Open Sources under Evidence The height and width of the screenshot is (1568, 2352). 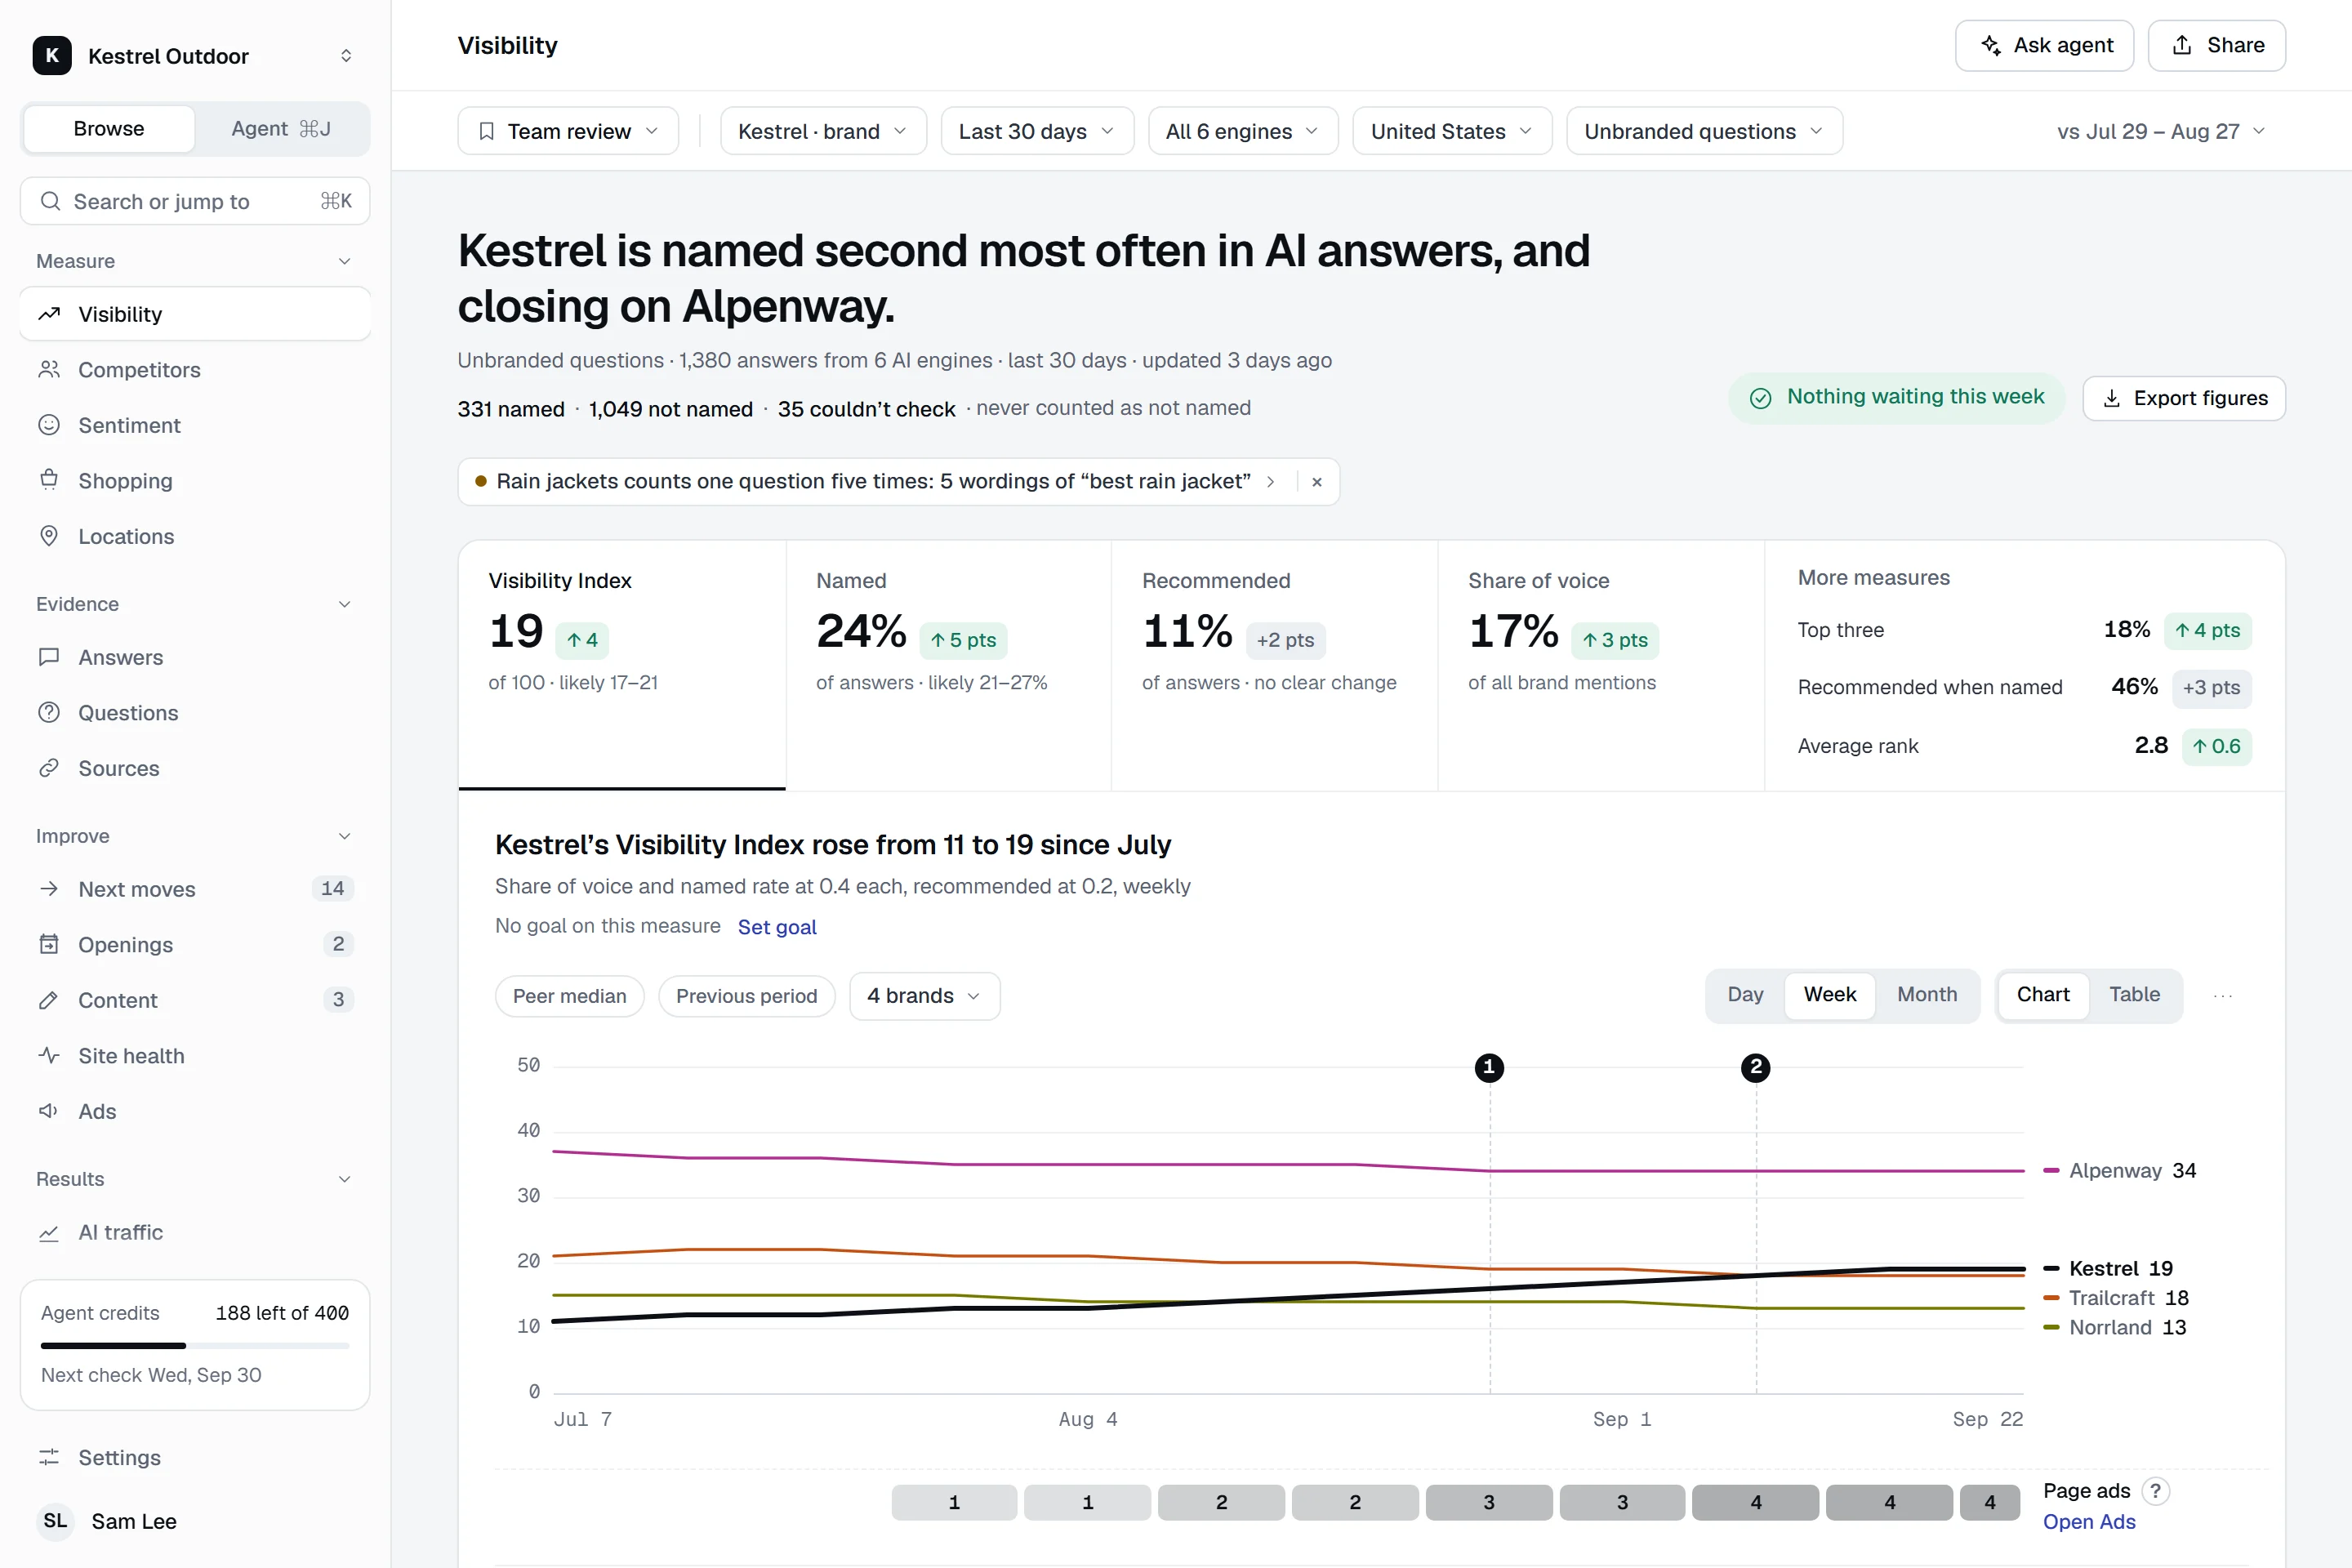[x=195, y=768]
